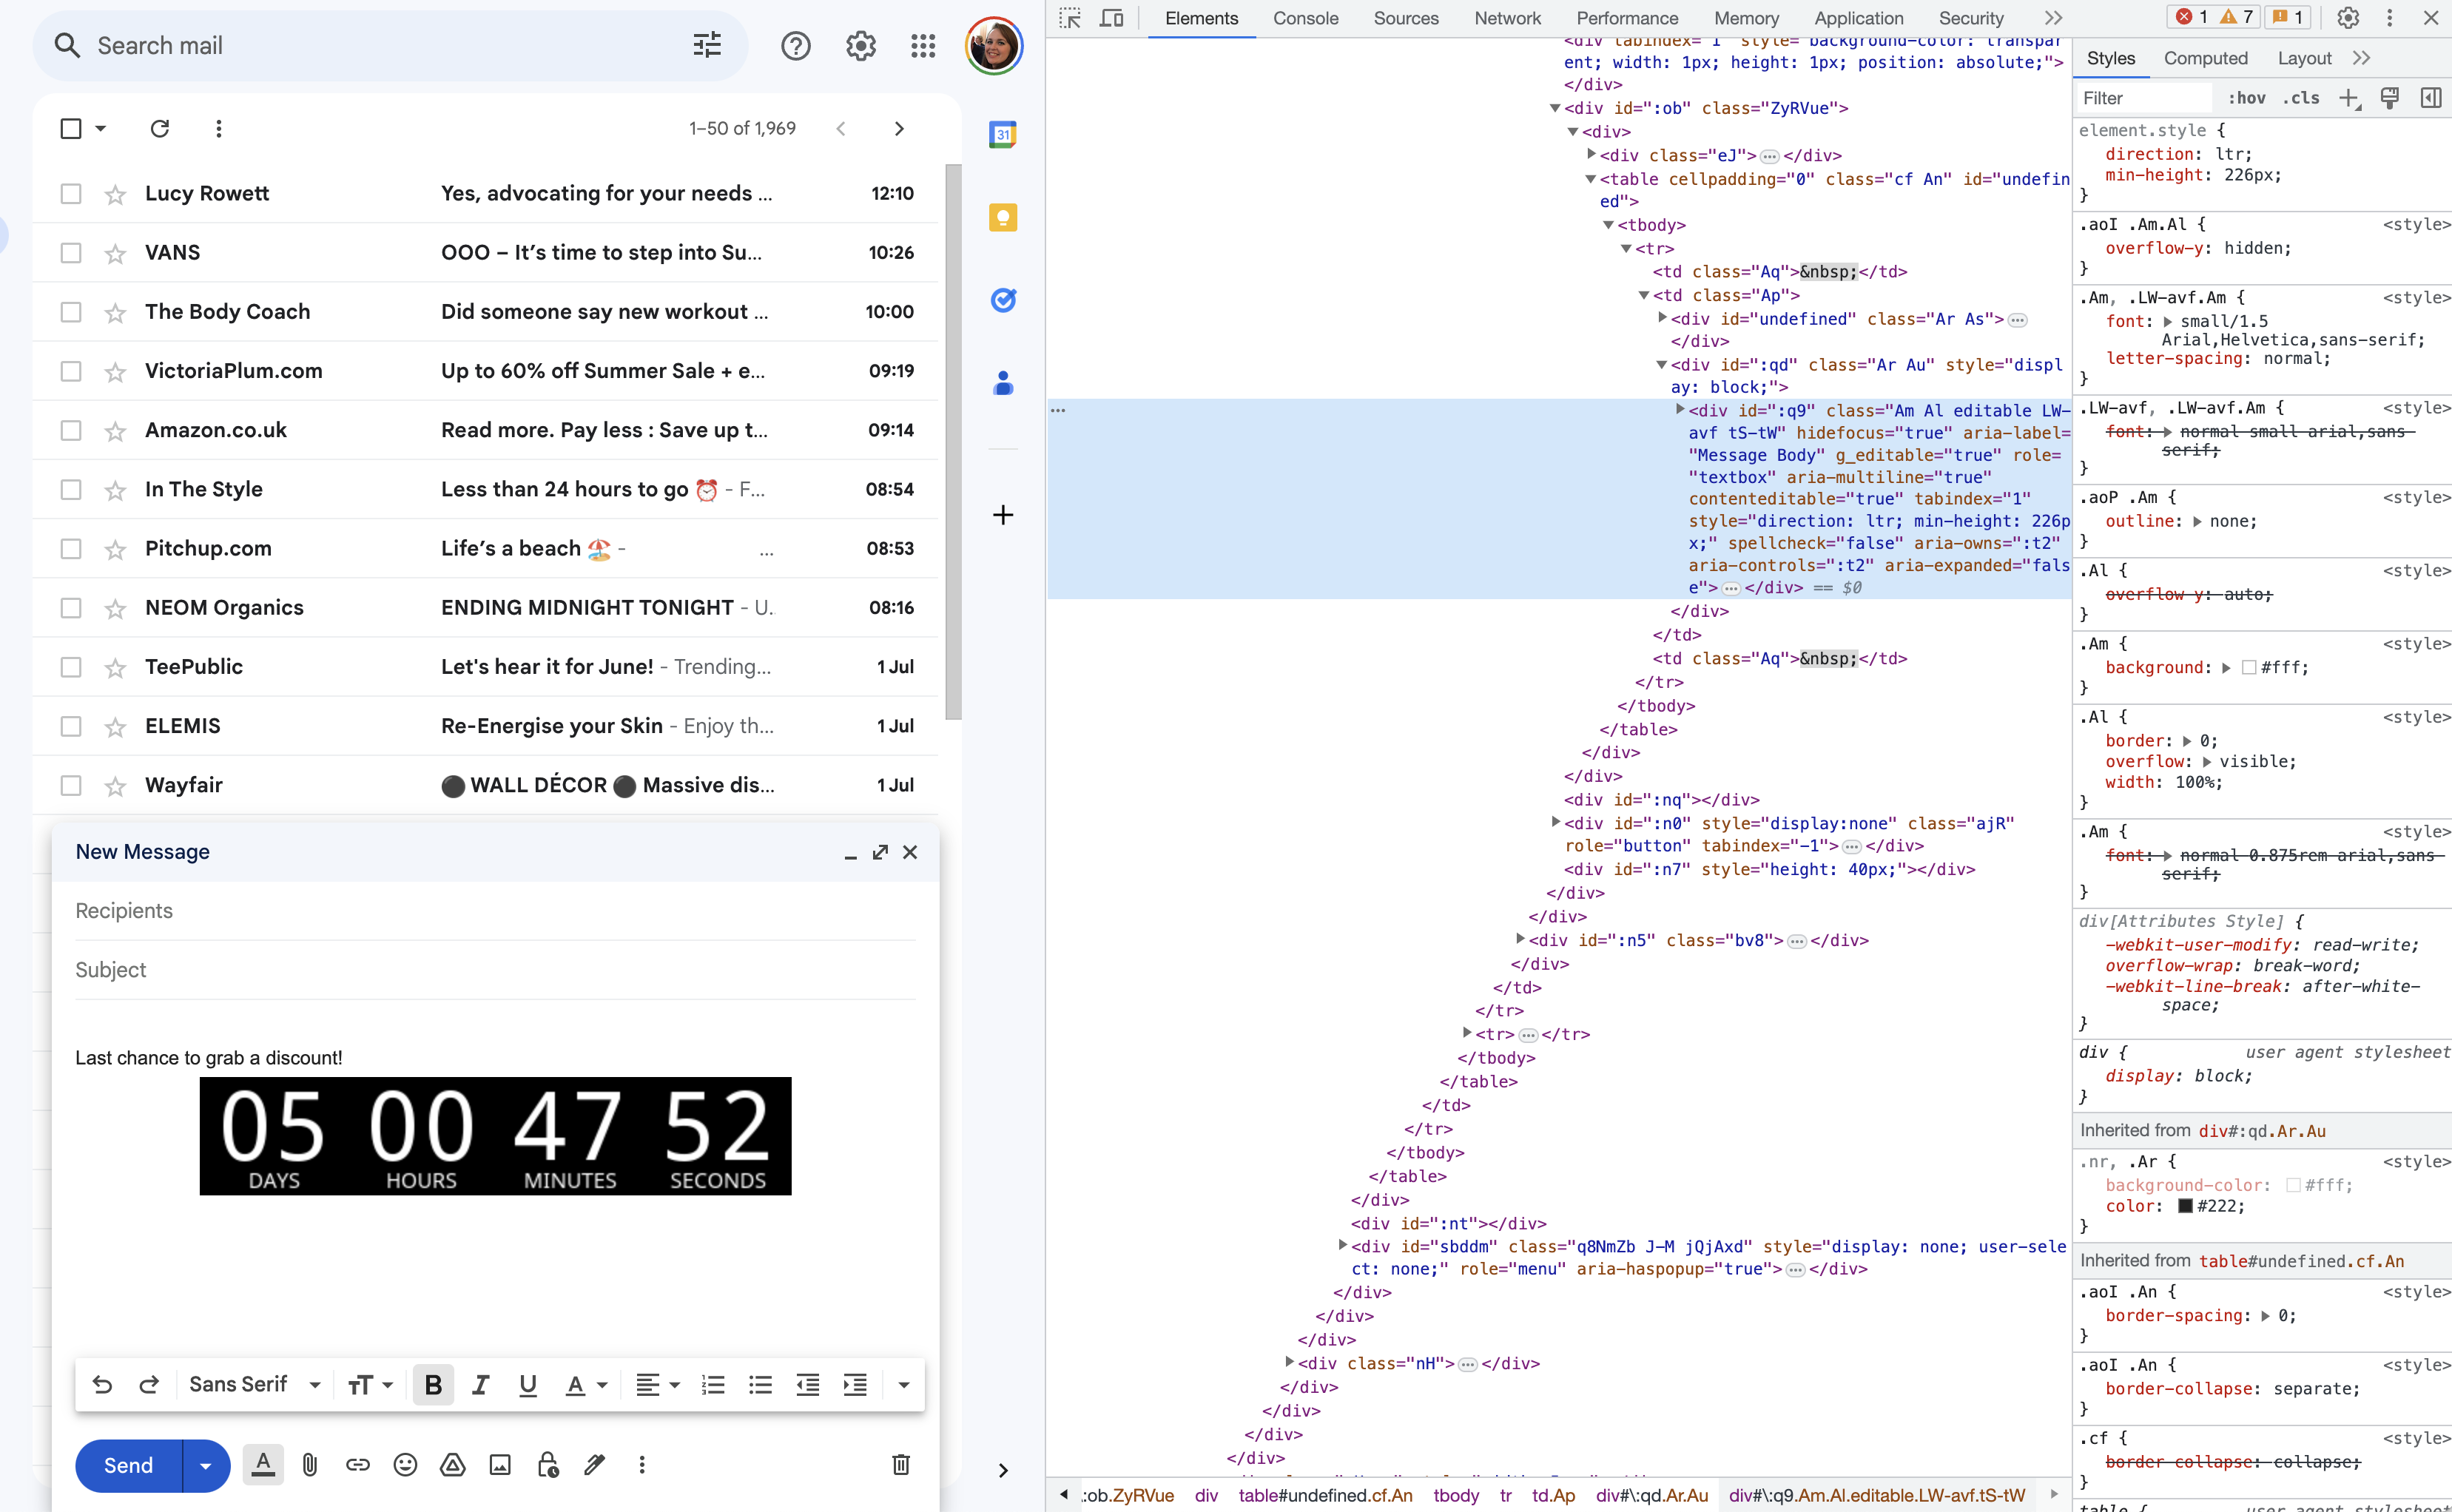Insert signature with the pen icon

coord(595,1465)
